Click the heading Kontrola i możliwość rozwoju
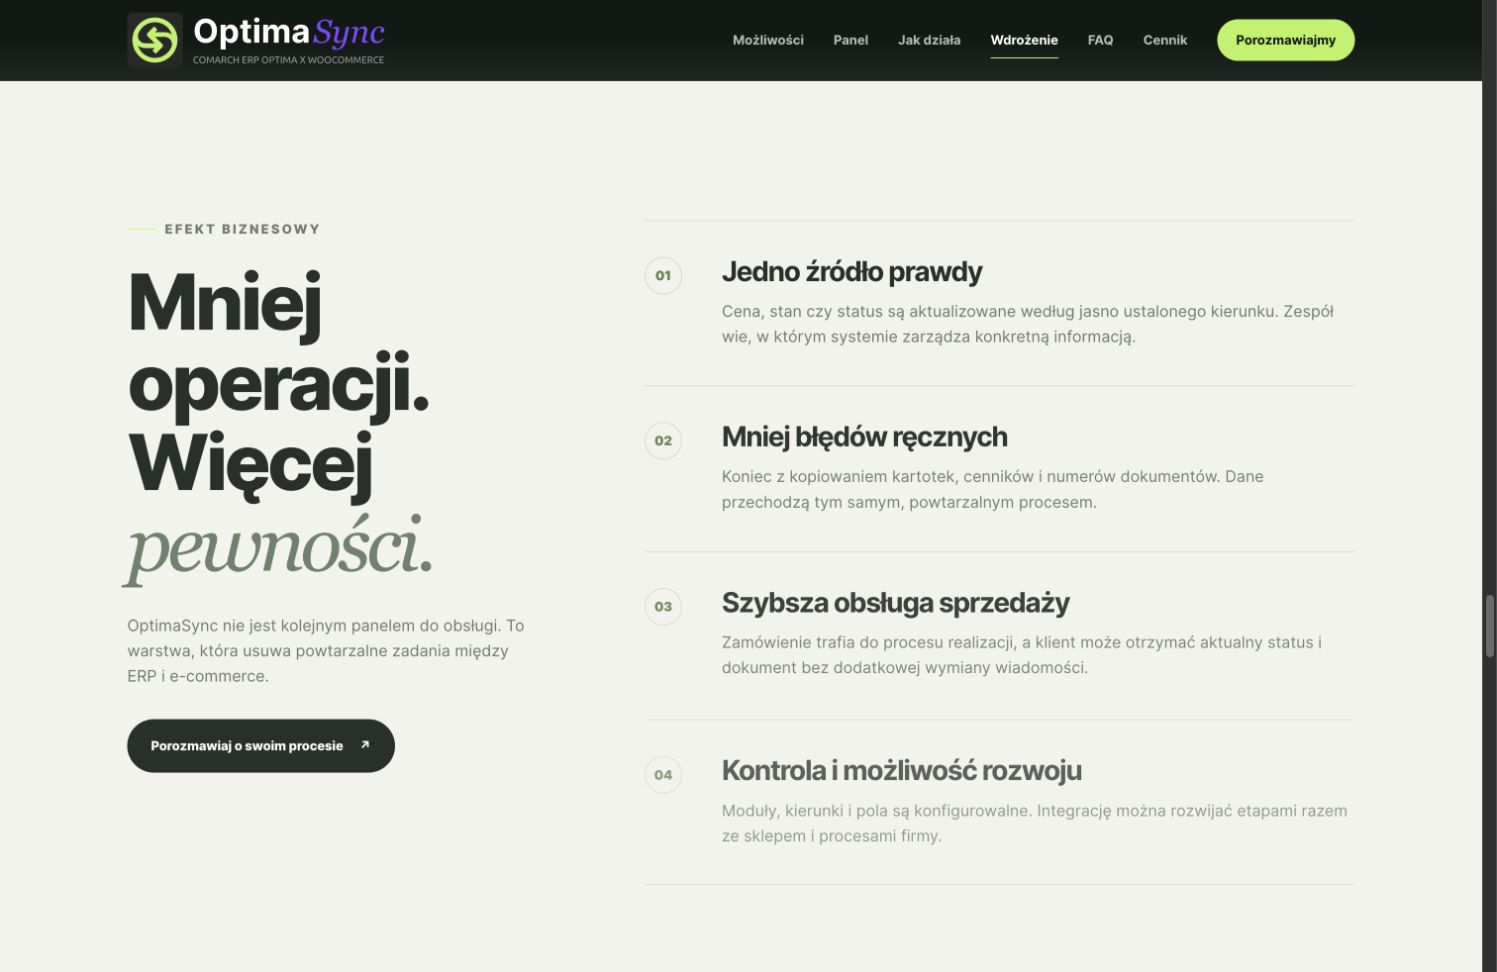1497x972 pixels. (x=902, y=771)
